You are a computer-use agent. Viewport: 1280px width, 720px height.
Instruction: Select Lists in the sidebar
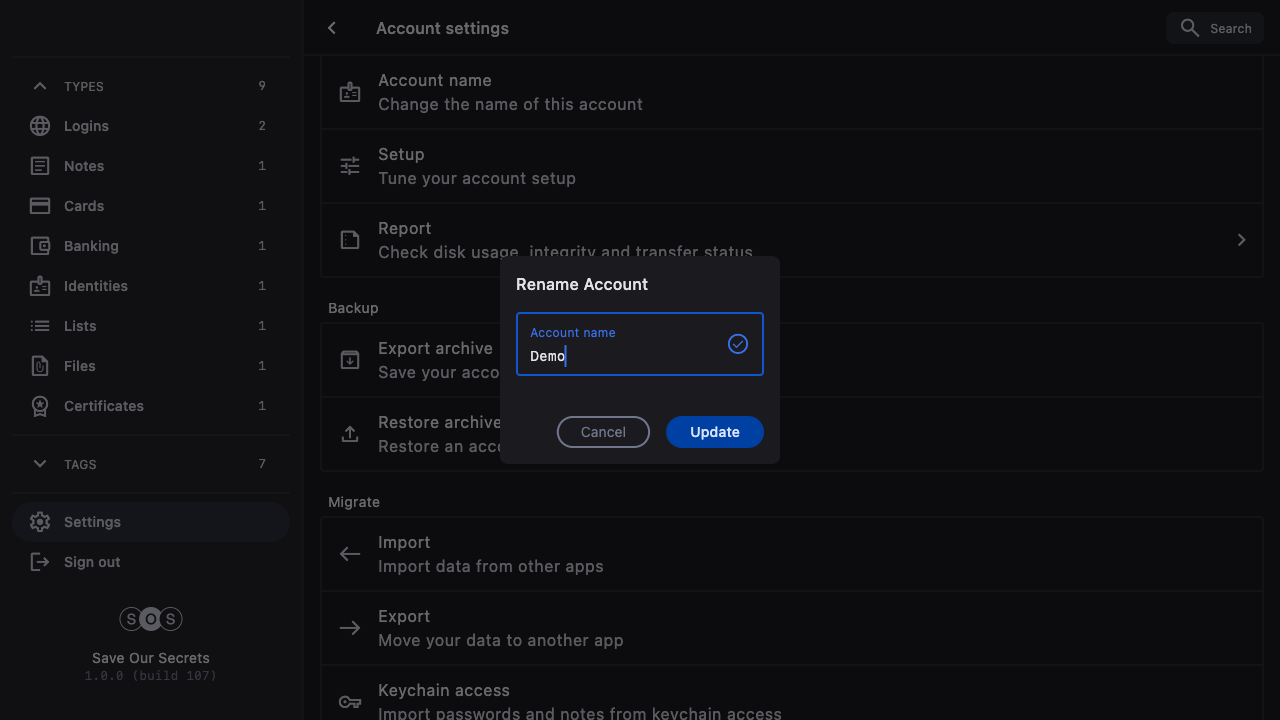pos(80,326)
